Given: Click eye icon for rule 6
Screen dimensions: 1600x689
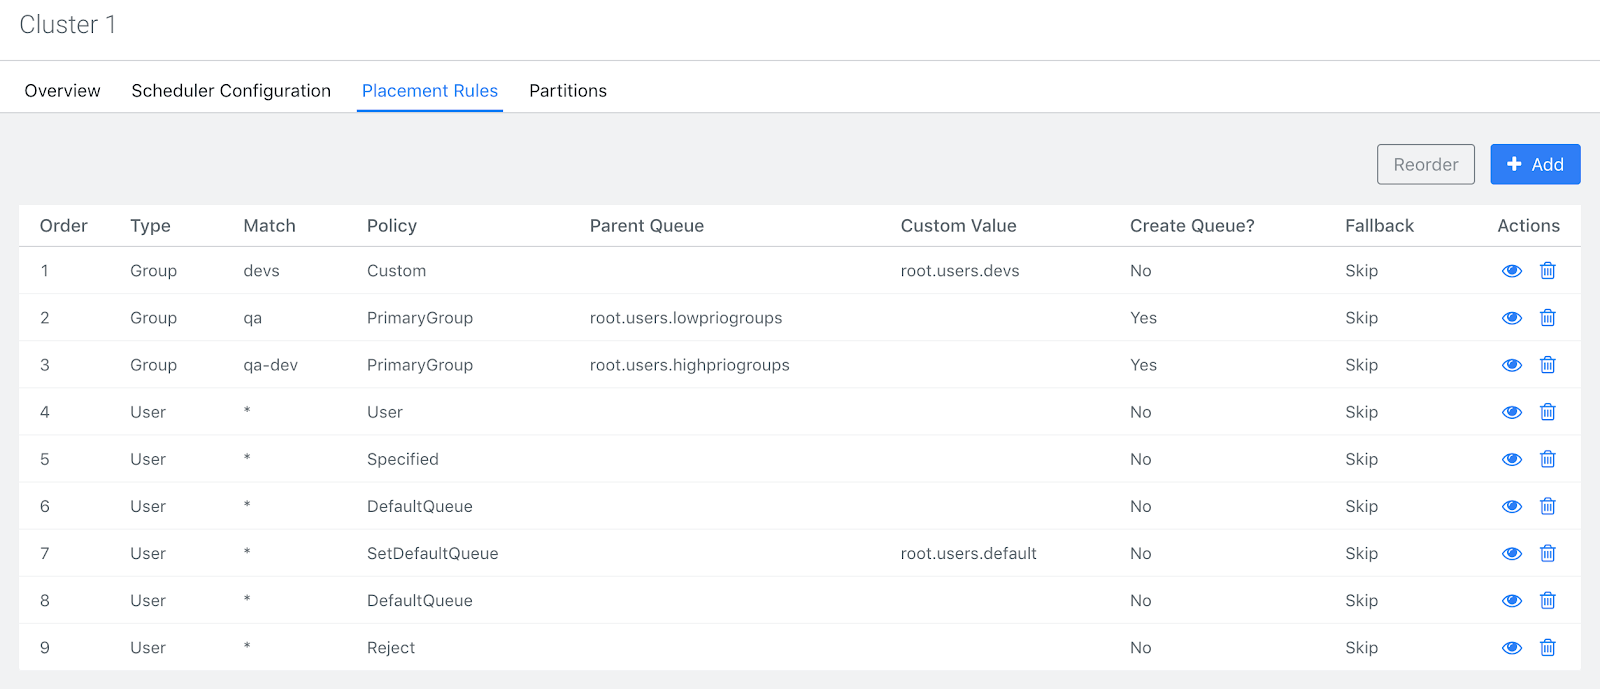Looking at the screenshot, I should click(x=1511, y=507).
